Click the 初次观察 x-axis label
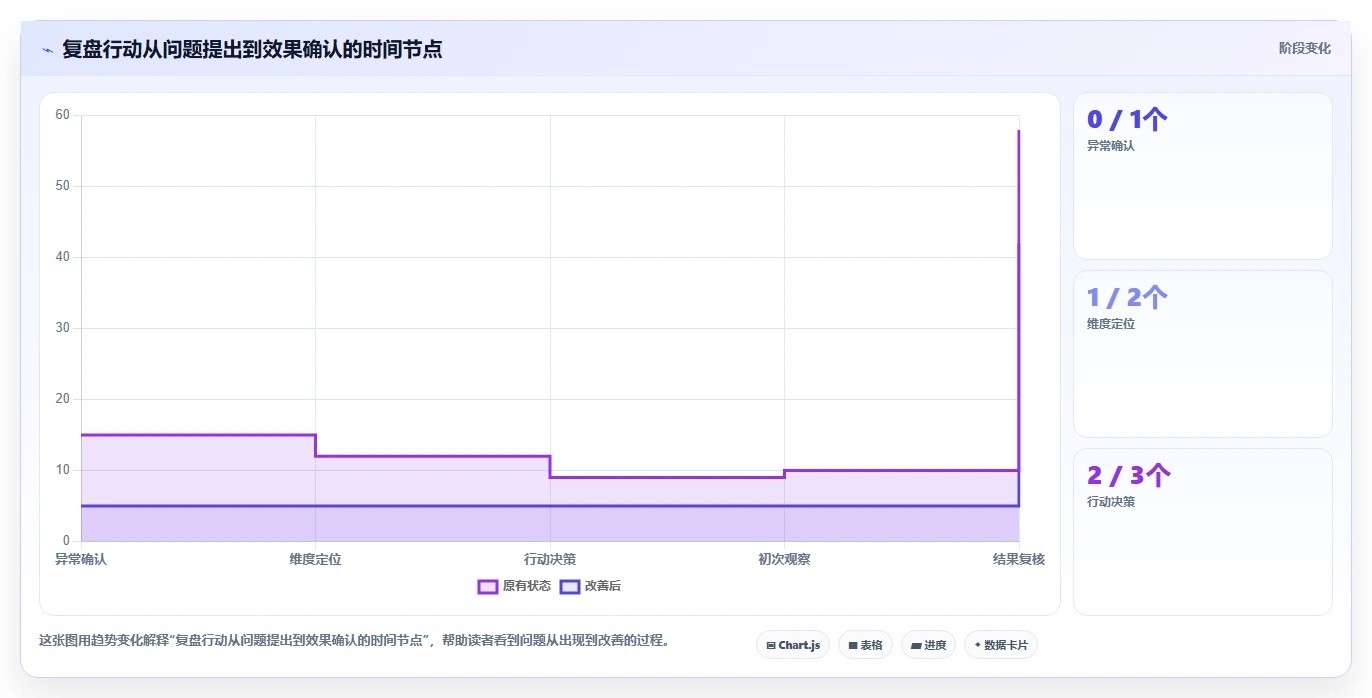The width and height of the screenshot is (1372, 698). [x=784, y=559]
